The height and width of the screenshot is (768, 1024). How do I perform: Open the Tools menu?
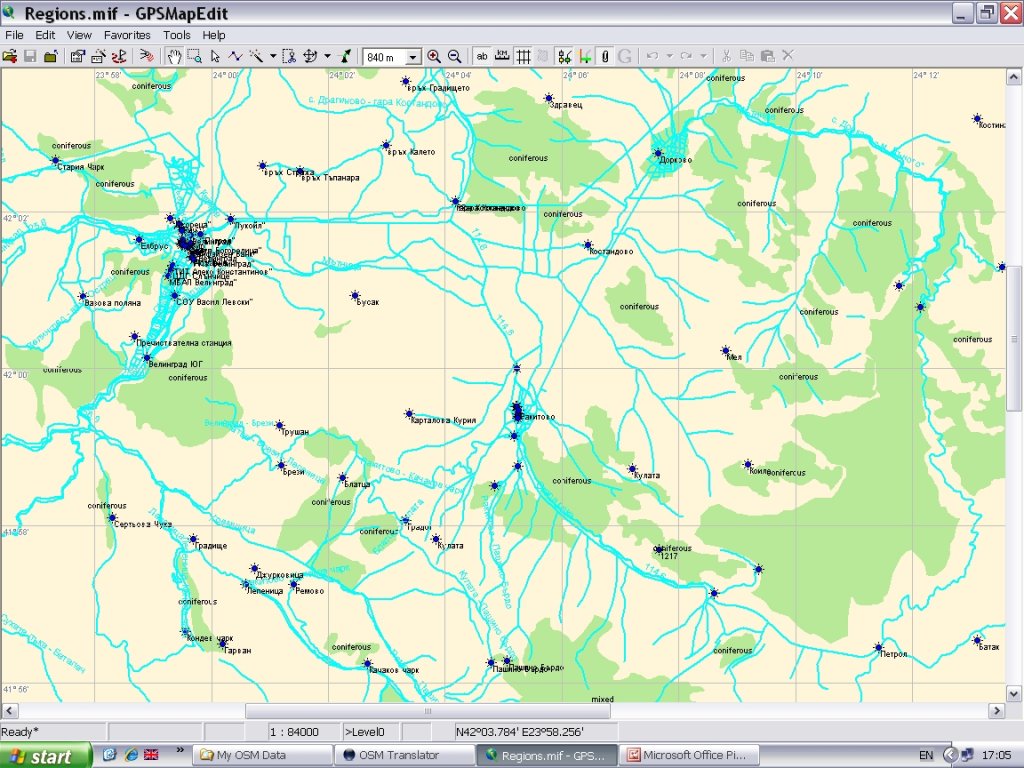pos(177,35)
